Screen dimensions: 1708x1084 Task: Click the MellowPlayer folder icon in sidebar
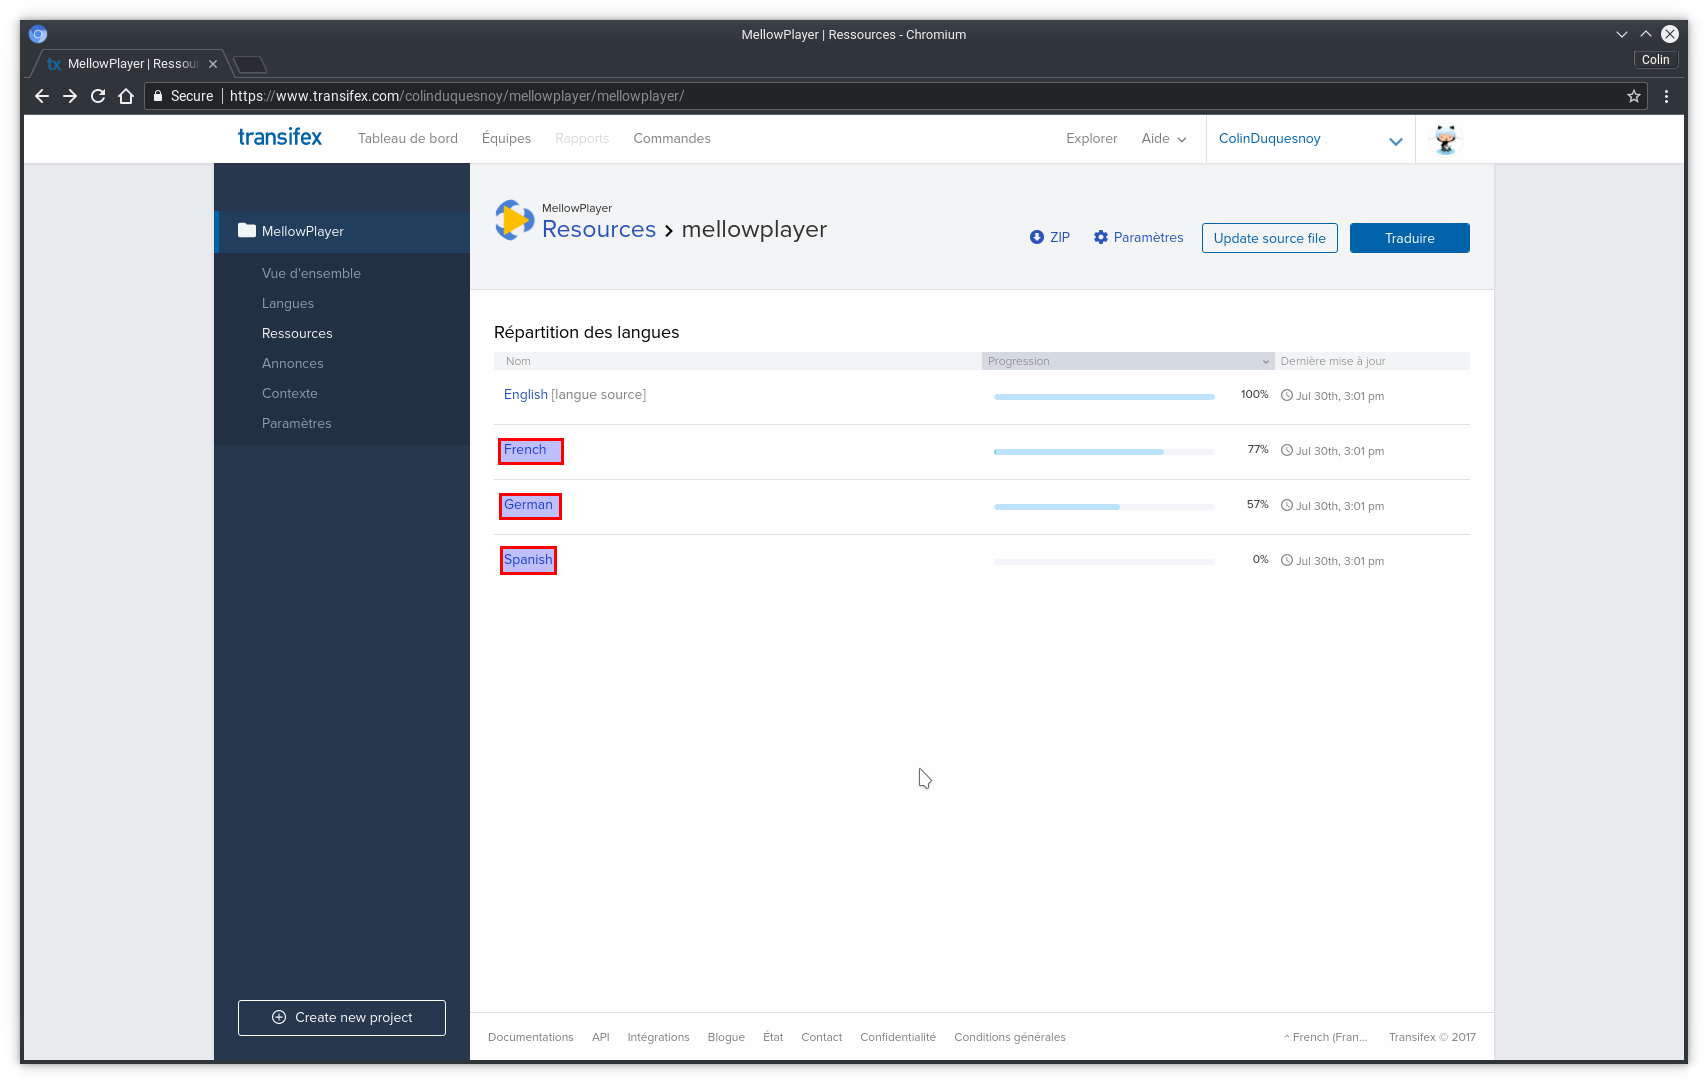point(247,230)
